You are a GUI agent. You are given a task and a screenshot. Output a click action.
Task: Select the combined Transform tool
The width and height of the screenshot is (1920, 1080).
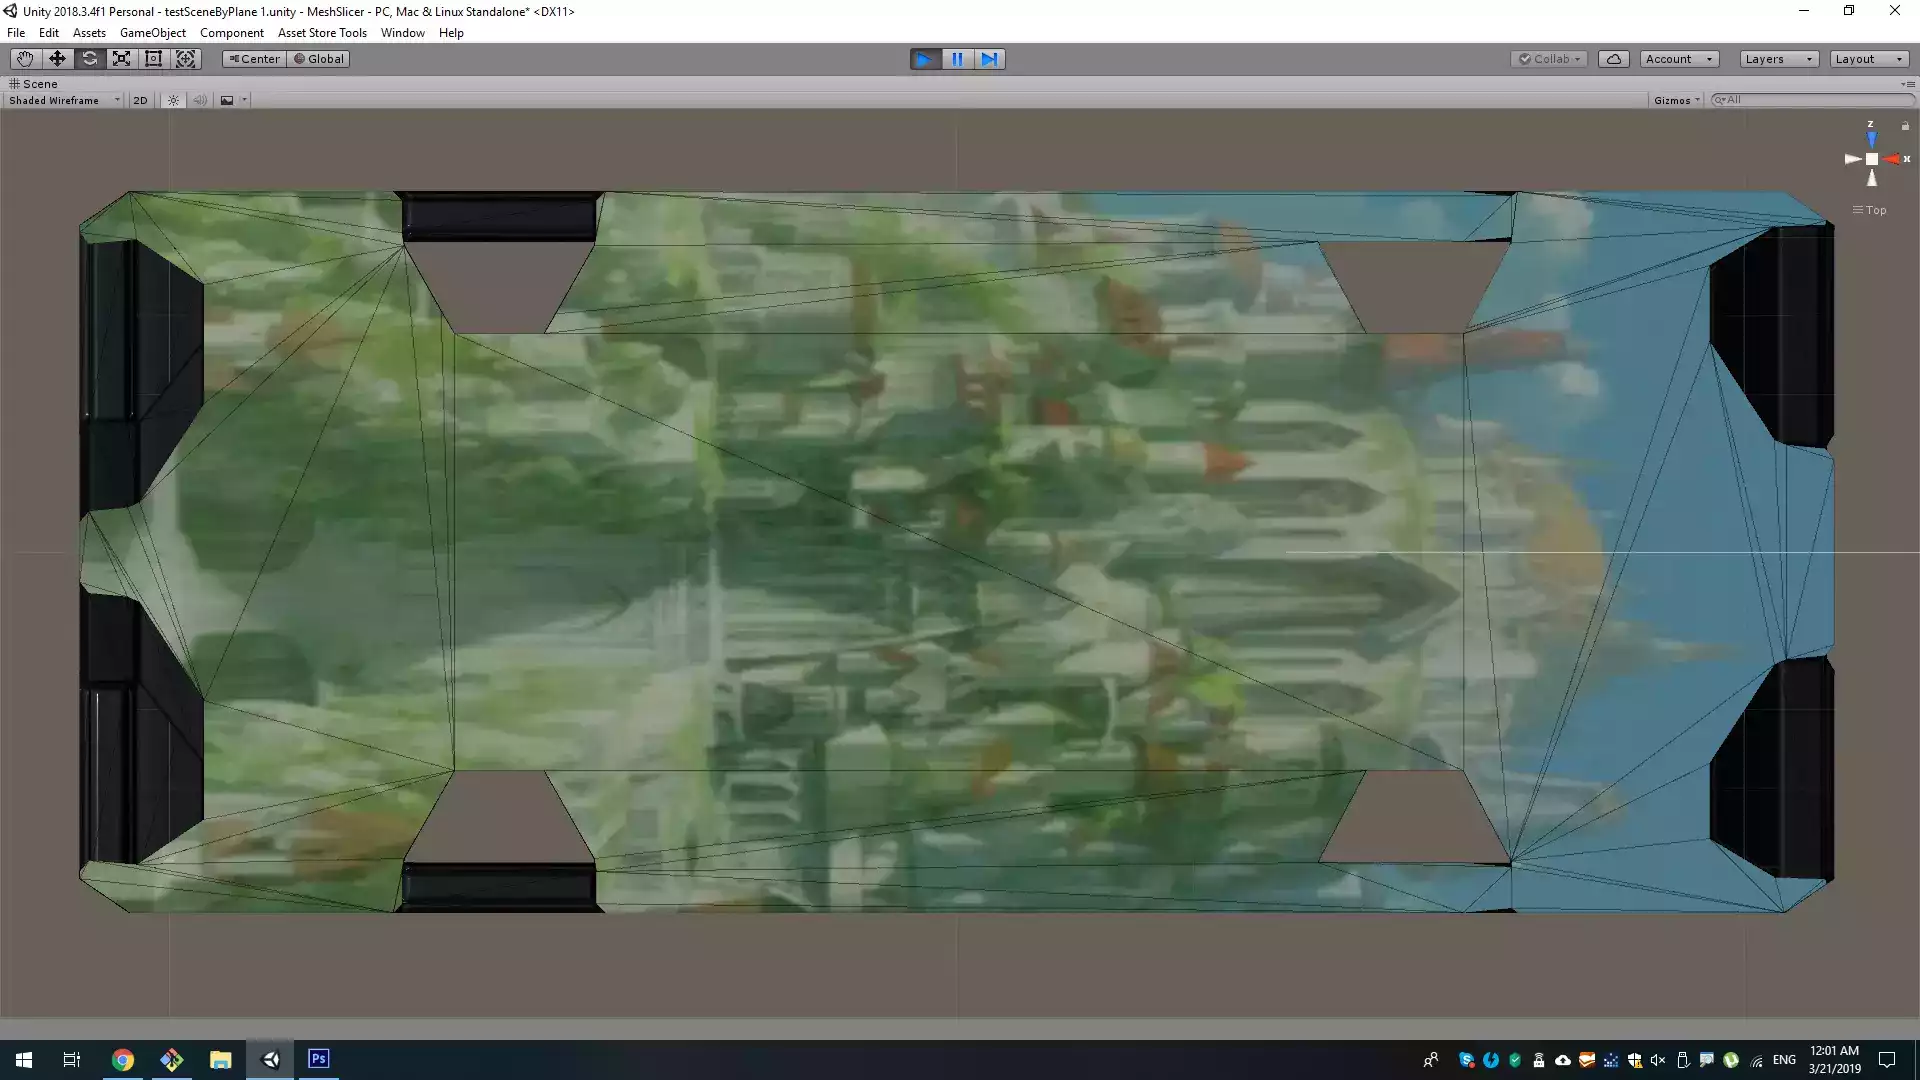(186, 59)
